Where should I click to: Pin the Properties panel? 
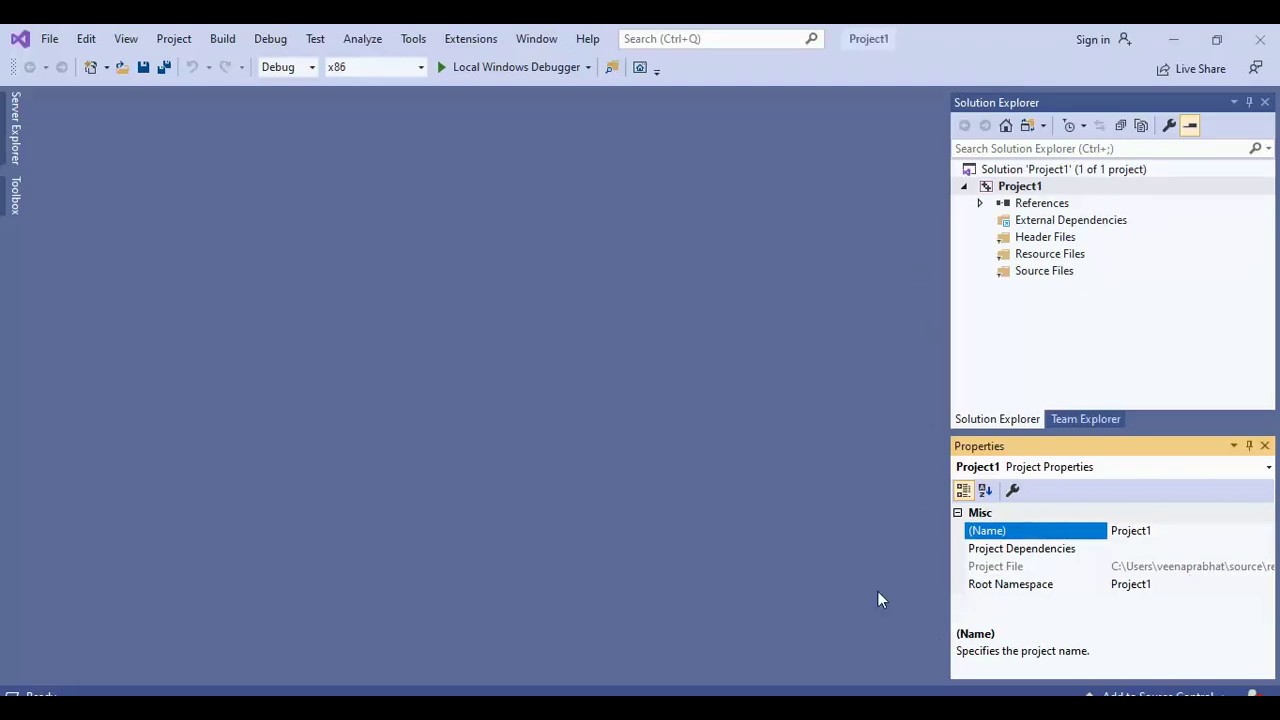(1249, 446)
